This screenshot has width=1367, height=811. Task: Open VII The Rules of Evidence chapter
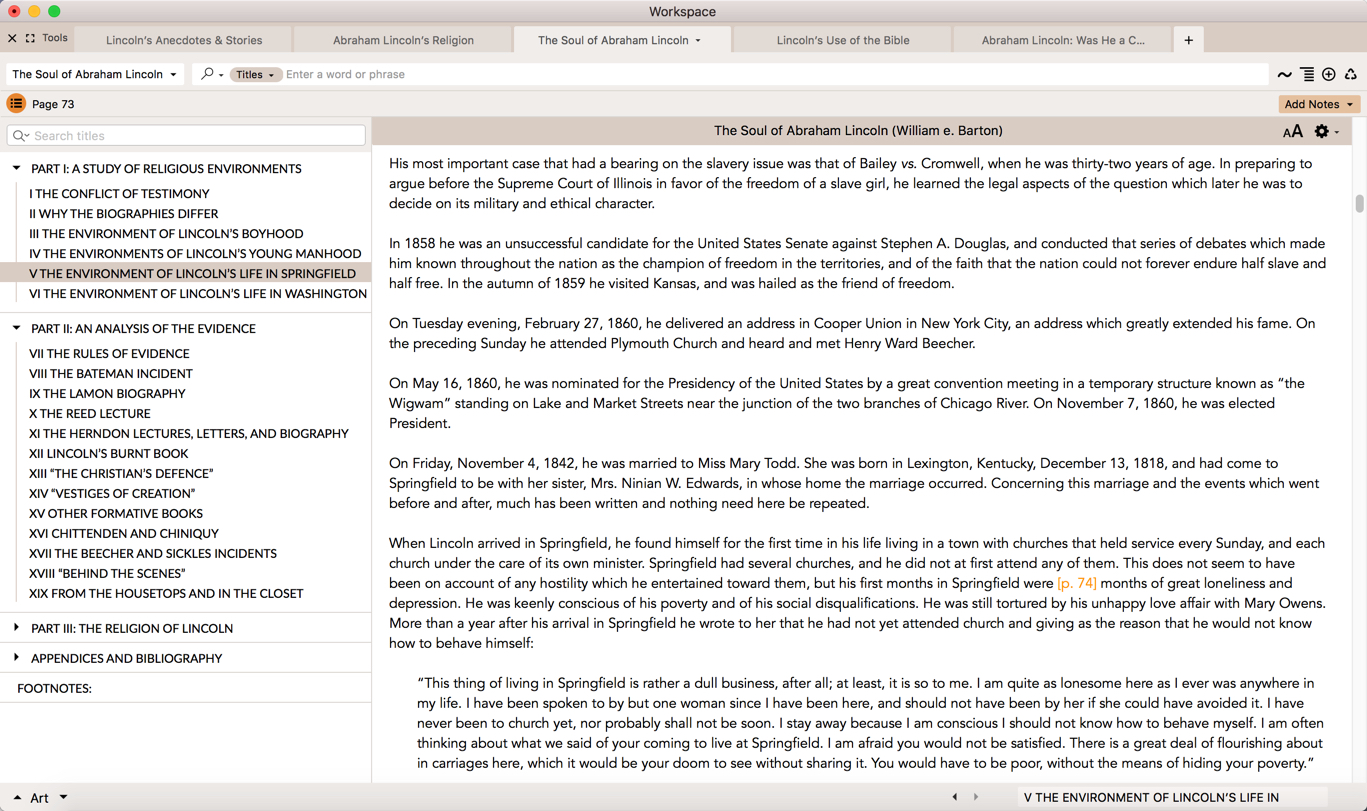pos(109,354)
